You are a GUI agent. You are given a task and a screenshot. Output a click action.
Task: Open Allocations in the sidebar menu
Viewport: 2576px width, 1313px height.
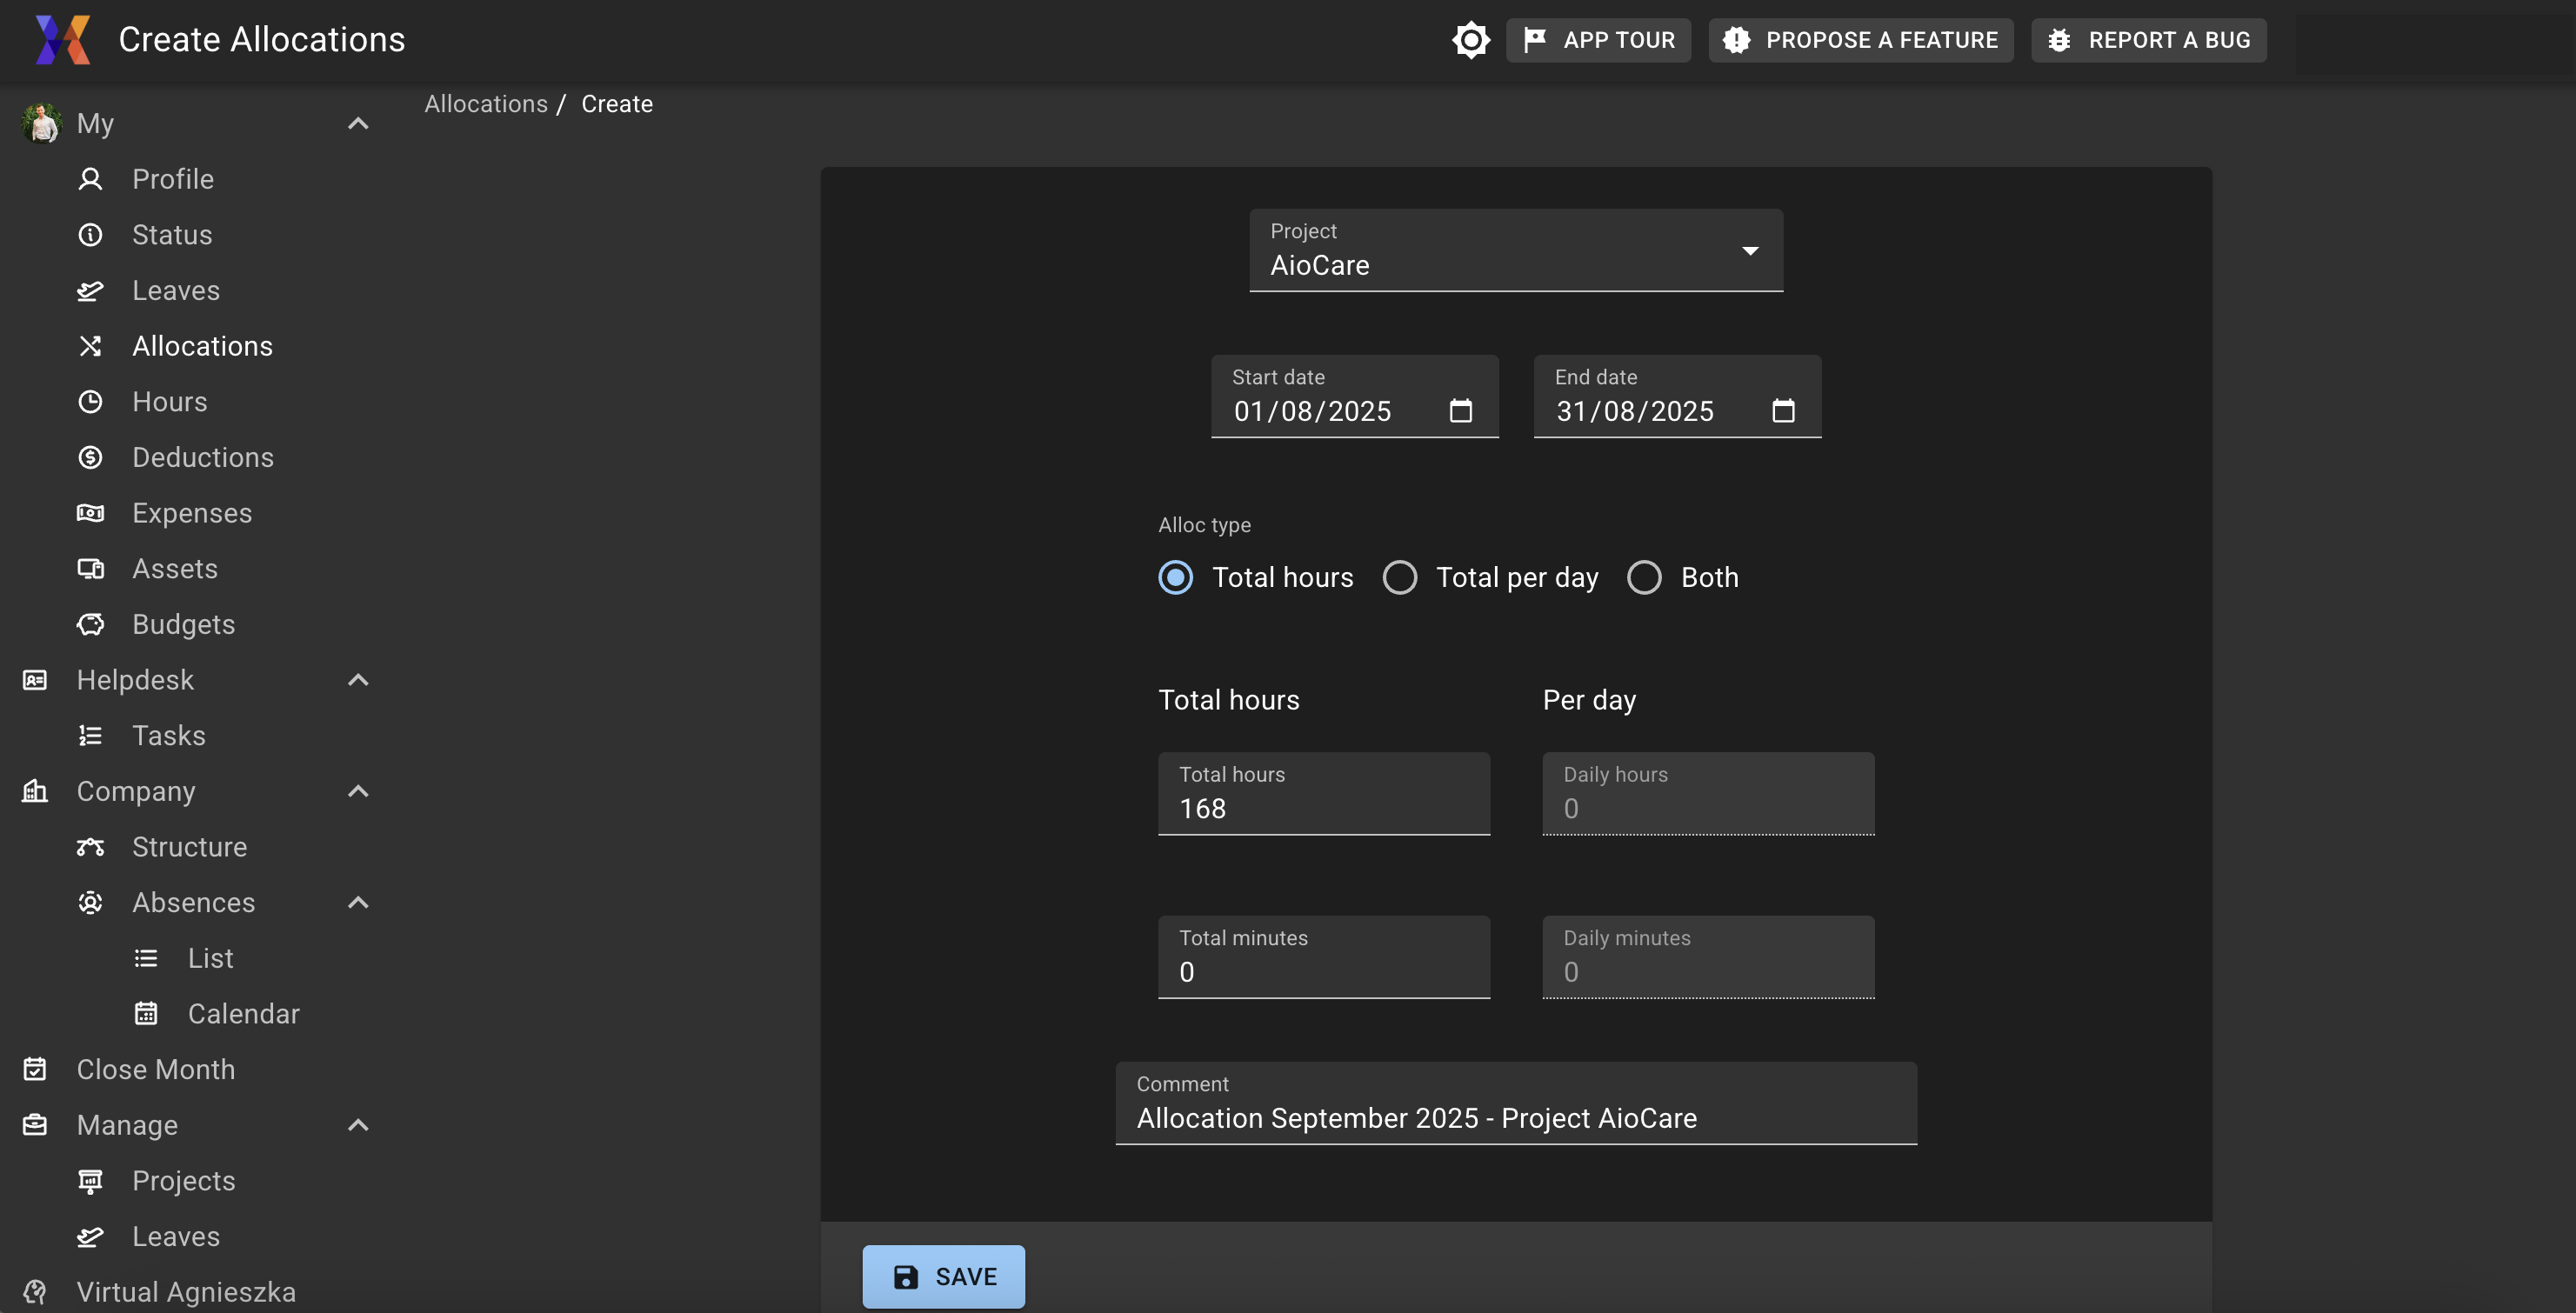point(202,347)
